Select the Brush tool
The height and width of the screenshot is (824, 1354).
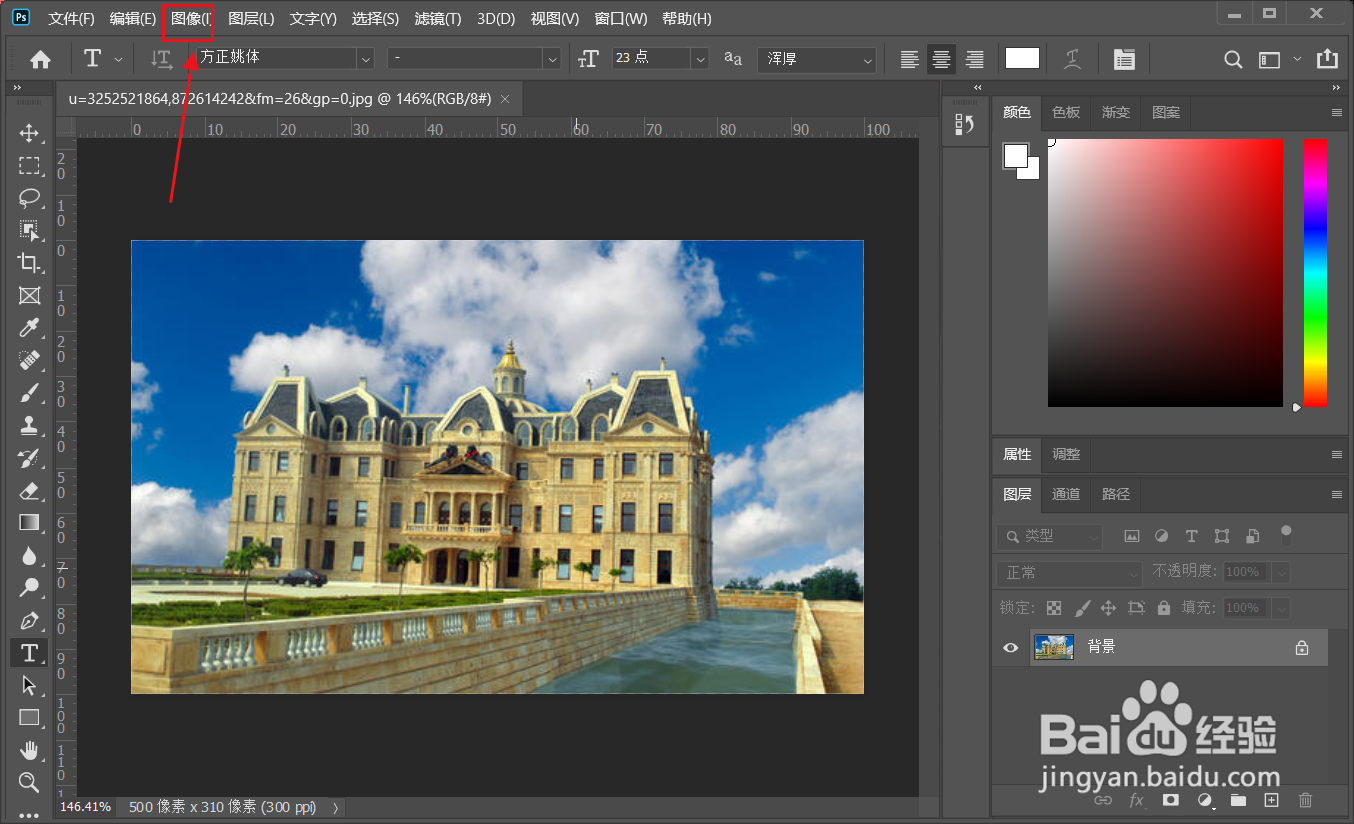pos(29,393)
